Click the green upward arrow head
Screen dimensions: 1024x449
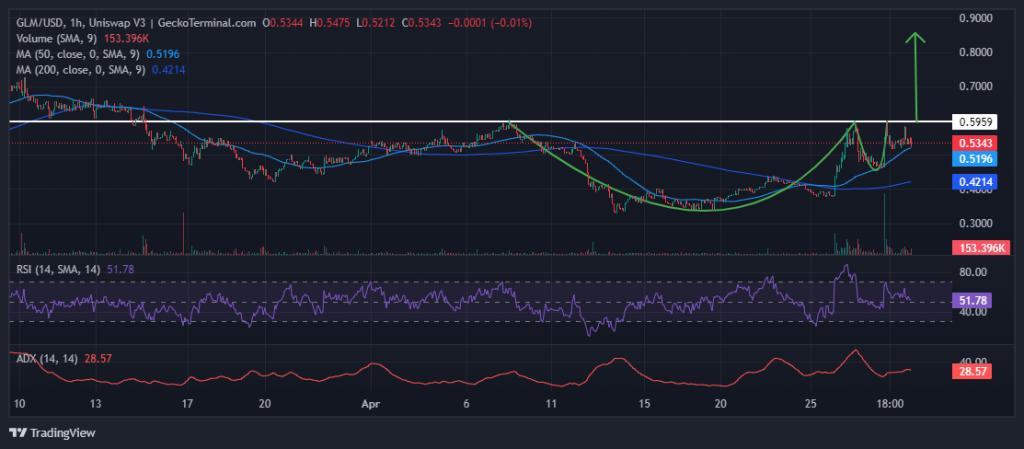pos(915,38)
